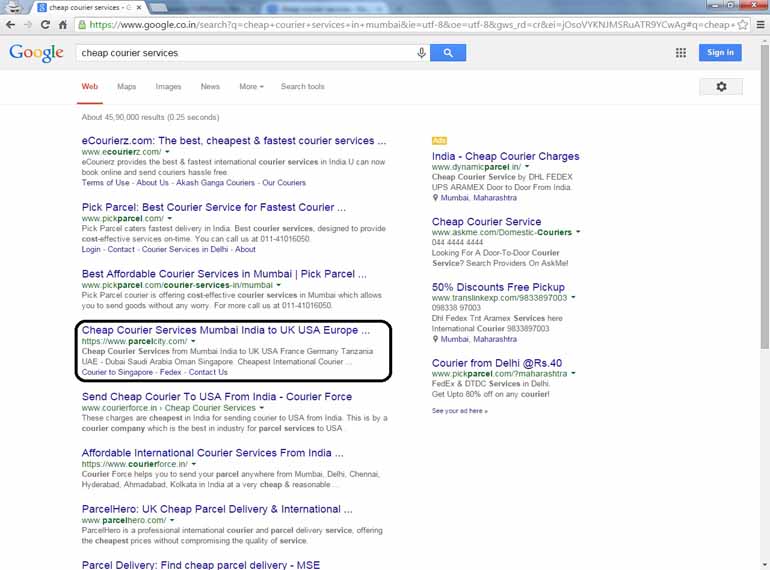Open India - Cheap Courier Charges ad
The width and height of the screenshot is (770, 570).
505,157
